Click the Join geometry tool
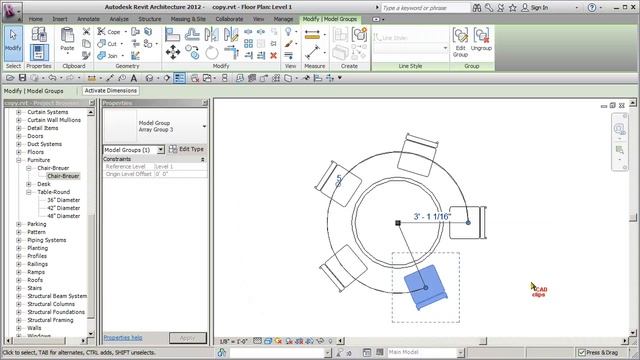 [x=108, y=56]
